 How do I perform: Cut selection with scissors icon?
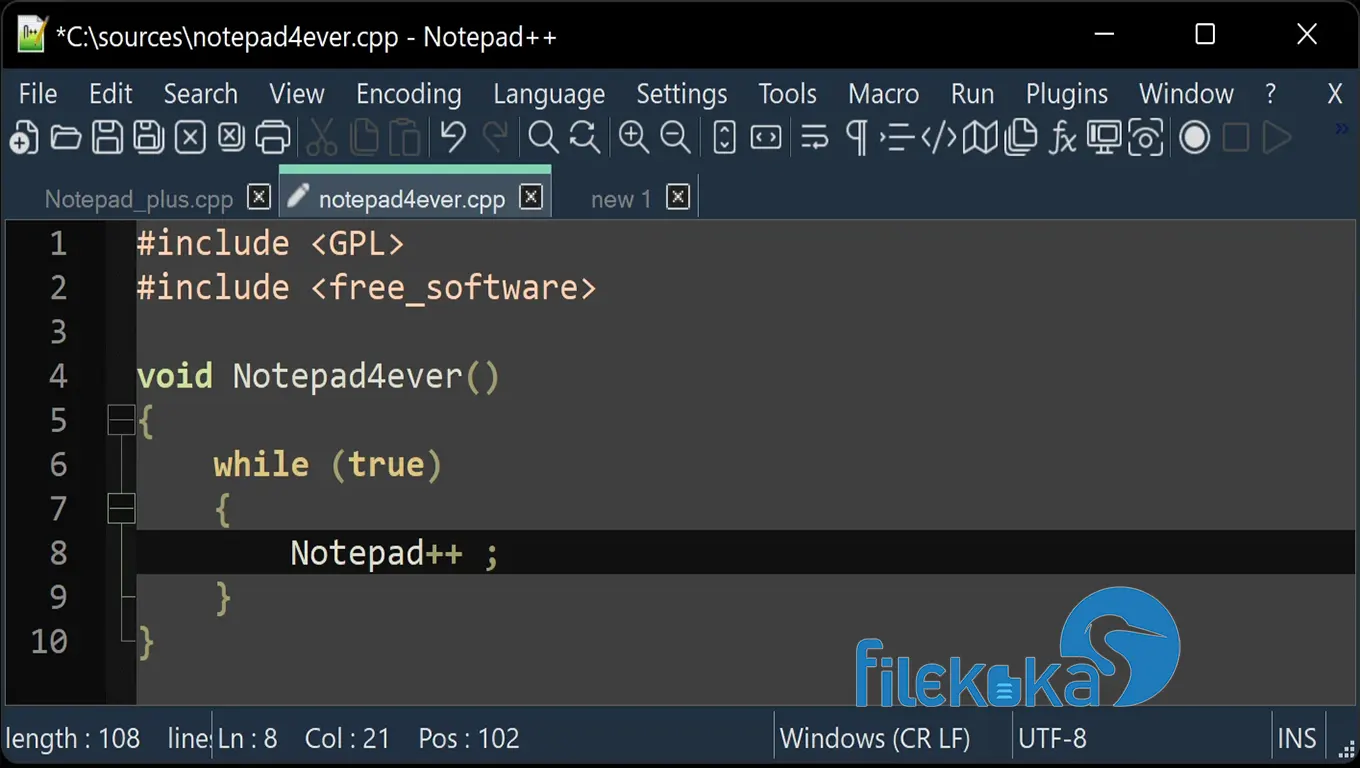[x=321, y=137]
